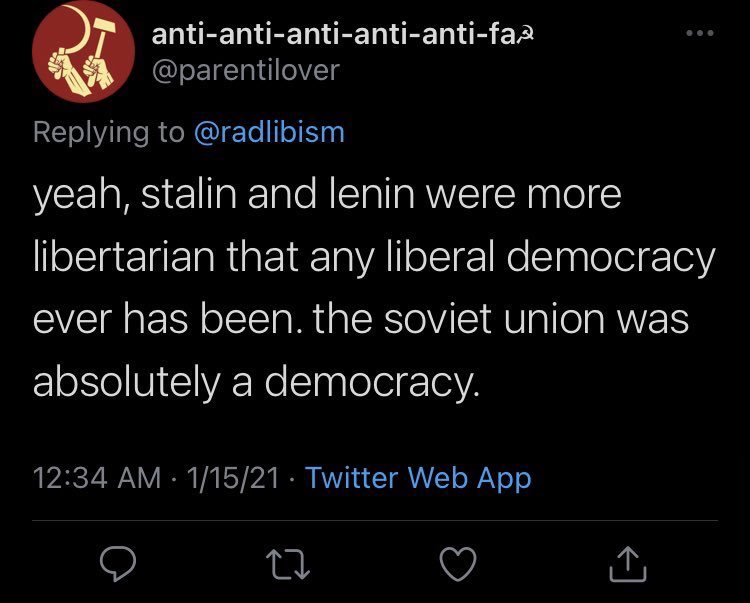This screenshot has width=750, height=603.
Task: Click the 'Replying to' label
Action: coord(109,132)
